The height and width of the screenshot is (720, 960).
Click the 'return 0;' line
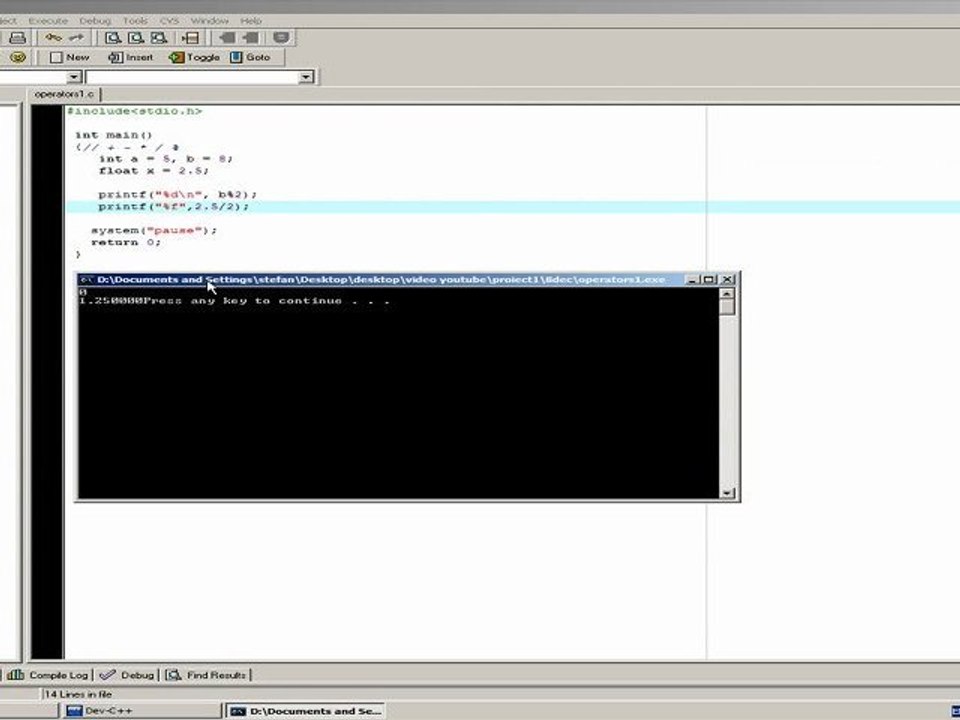coord(126,242)
